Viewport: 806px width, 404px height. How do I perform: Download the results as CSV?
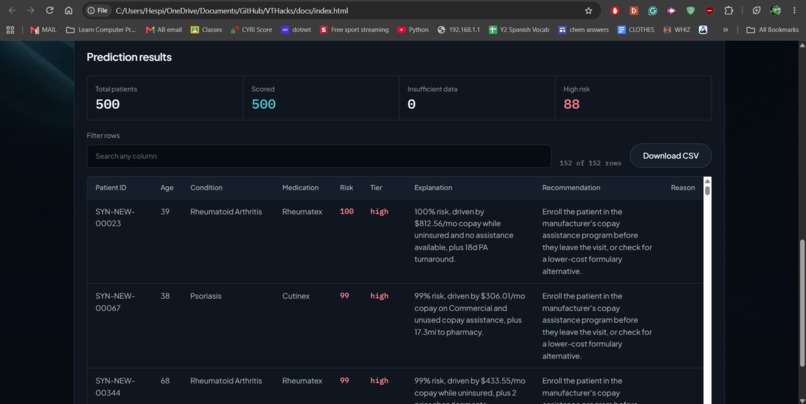tap(671, 156)
